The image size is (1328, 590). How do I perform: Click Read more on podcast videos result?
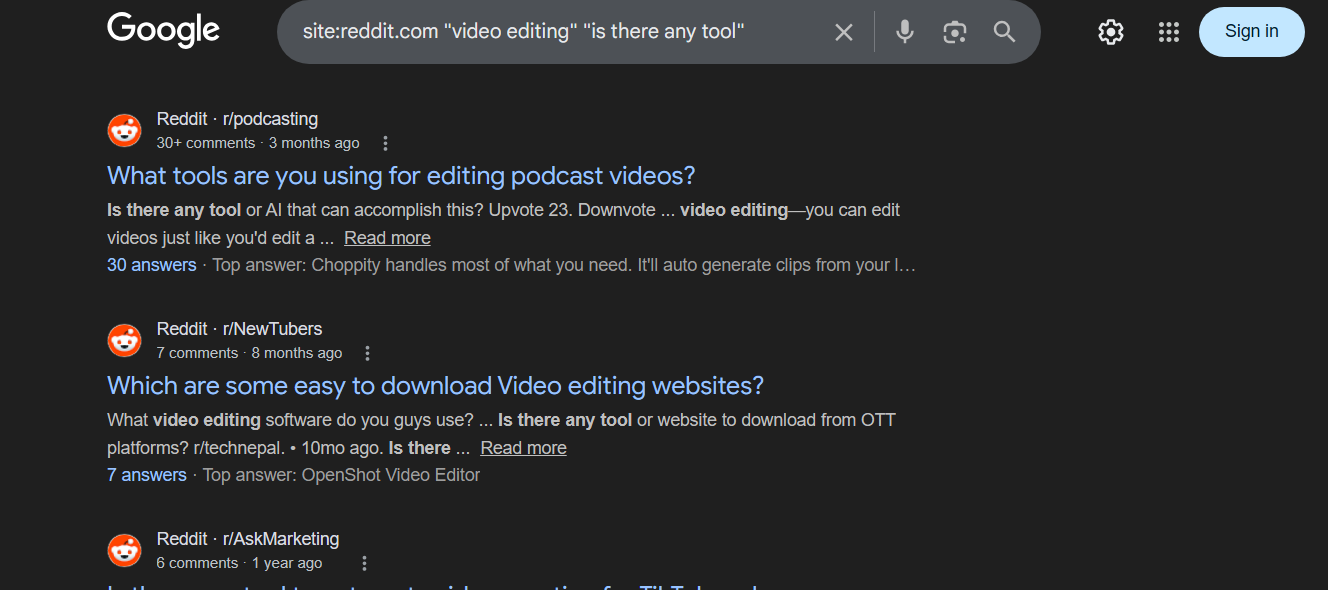tap(387, 238)
